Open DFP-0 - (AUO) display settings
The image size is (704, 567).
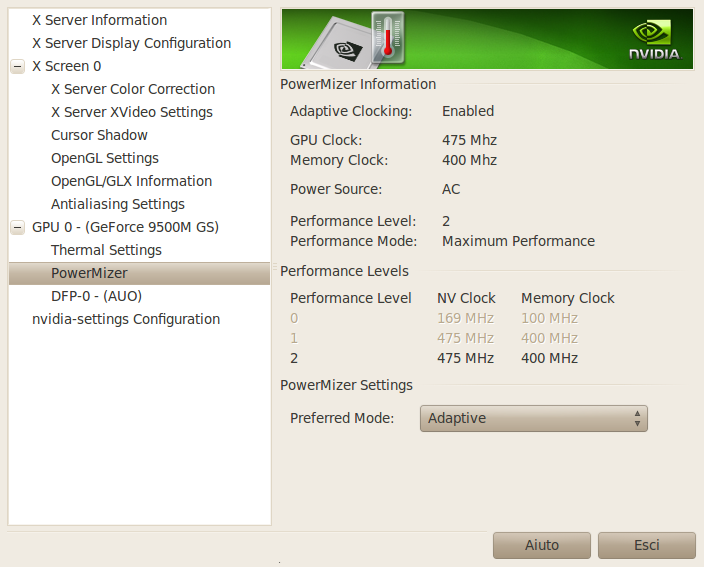[x=96, y=296]
